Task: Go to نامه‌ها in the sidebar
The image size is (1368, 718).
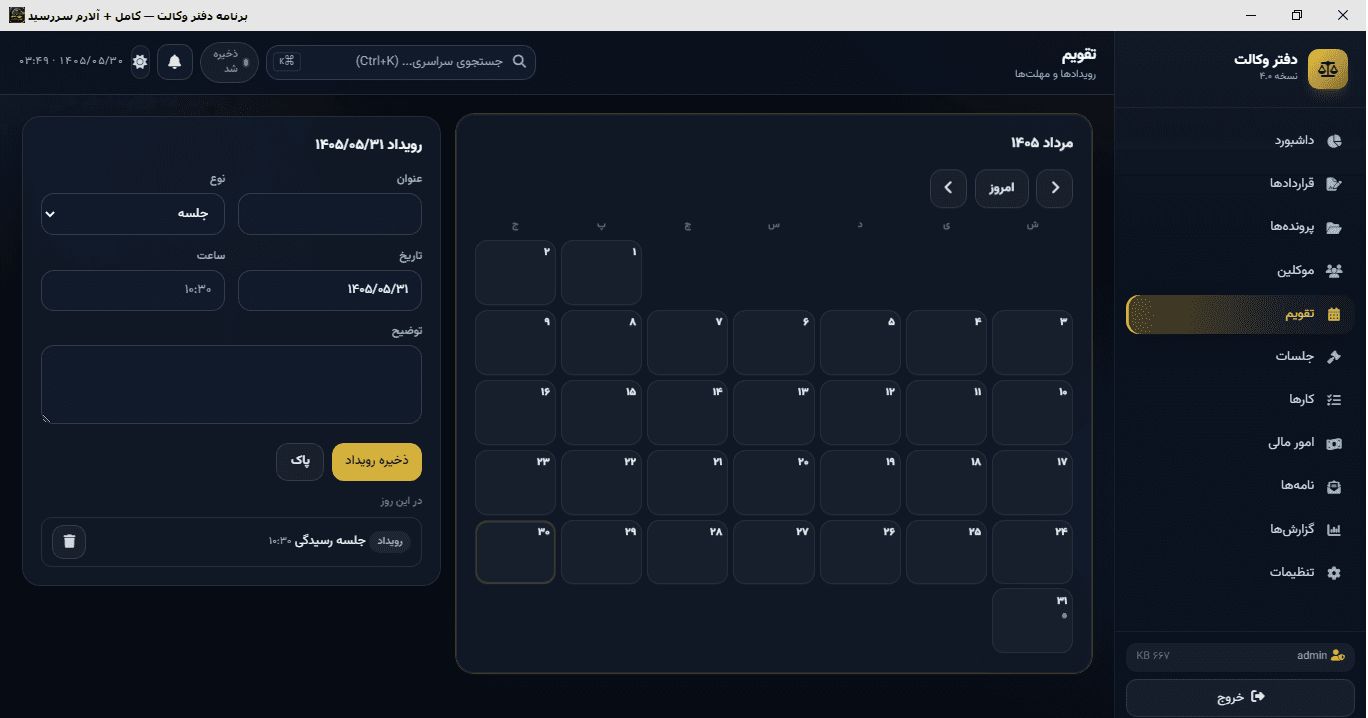Action: tap(1240, 486)
